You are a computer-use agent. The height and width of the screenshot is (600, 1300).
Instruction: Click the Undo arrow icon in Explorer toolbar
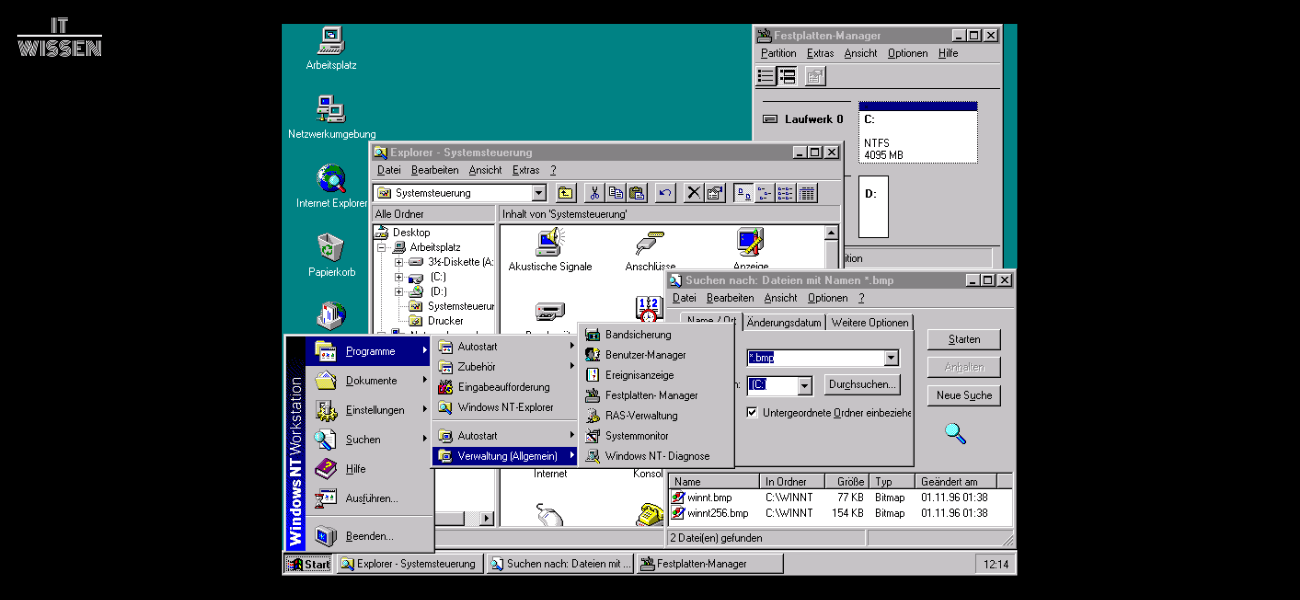665,193
